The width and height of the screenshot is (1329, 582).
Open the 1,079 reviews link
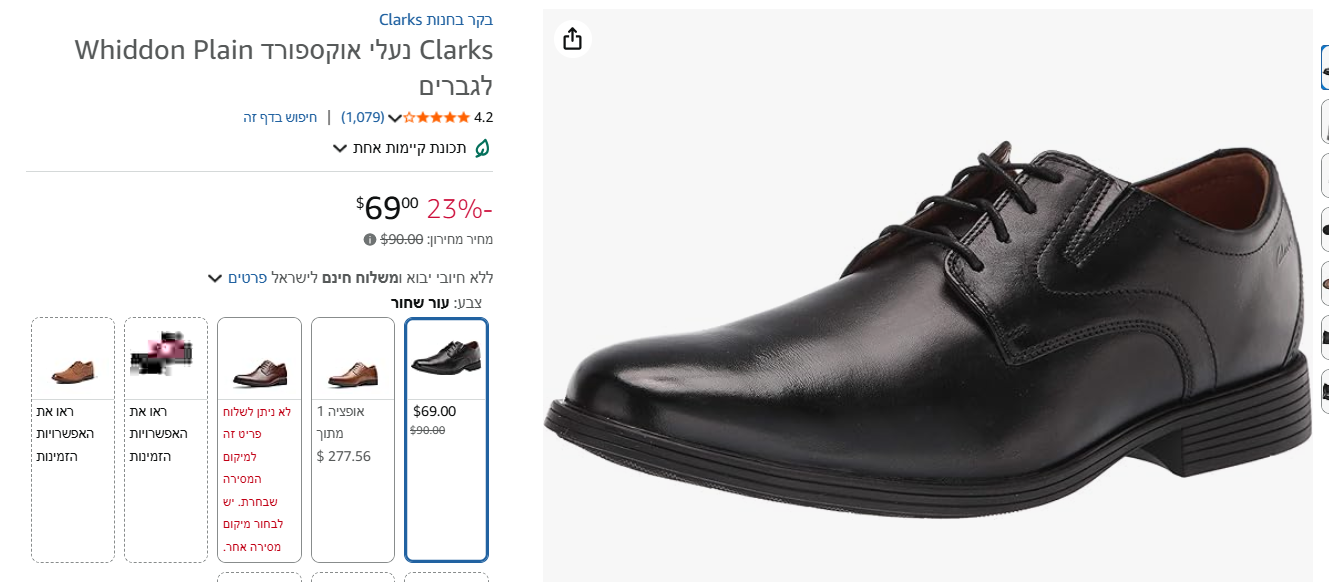tap(362, 117)
